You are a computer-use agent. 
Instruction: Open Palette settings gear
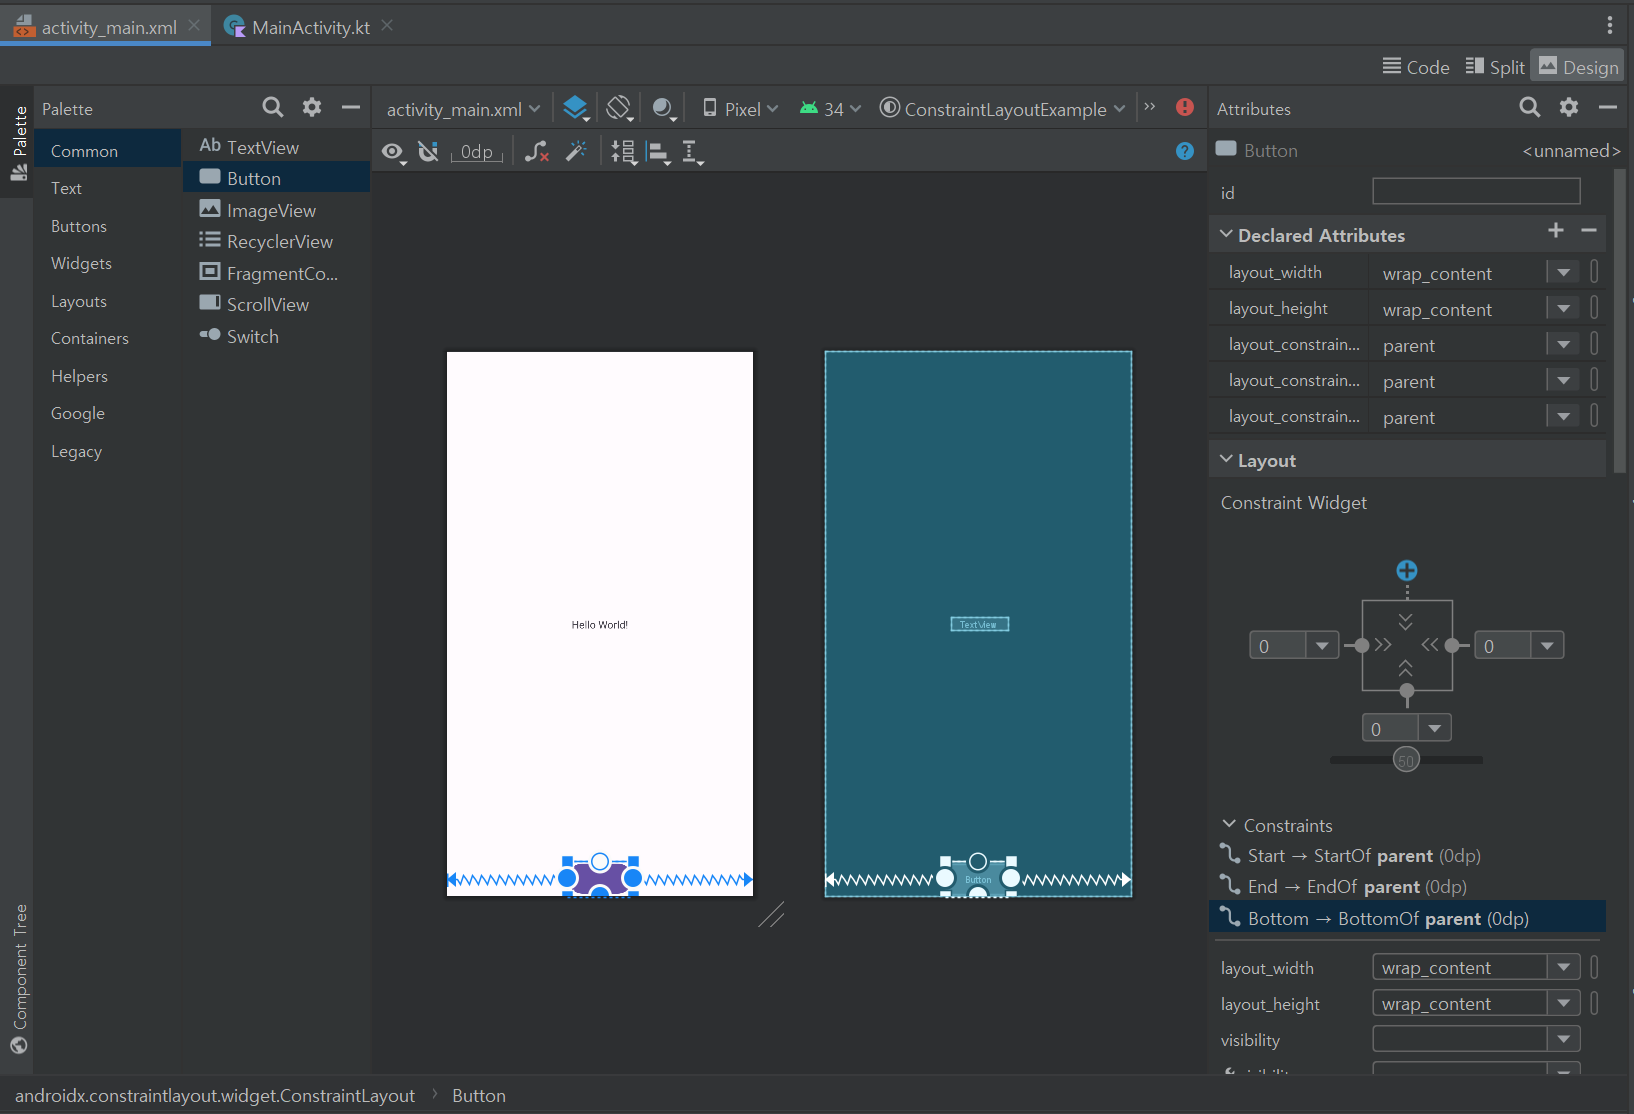point(312,107)
